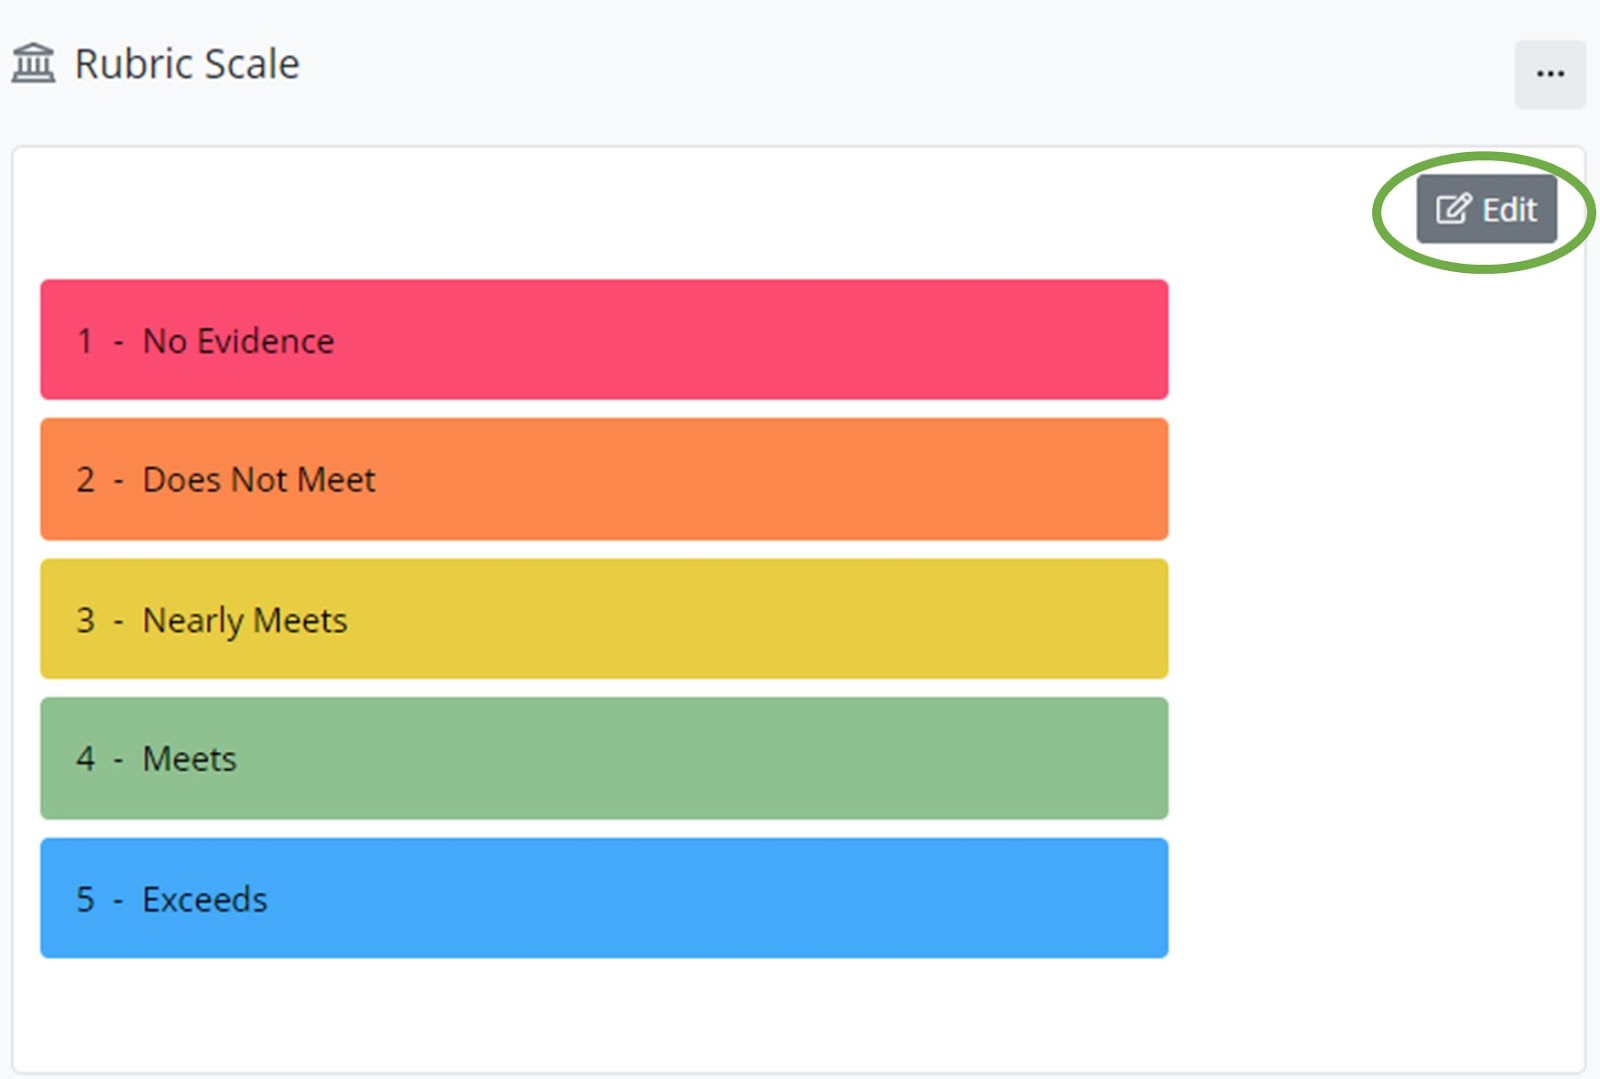Viewport: 1600px width, 1079px height.
Task: Click the institution building icon beside Rubric Scale
Action: click(33, 64)
